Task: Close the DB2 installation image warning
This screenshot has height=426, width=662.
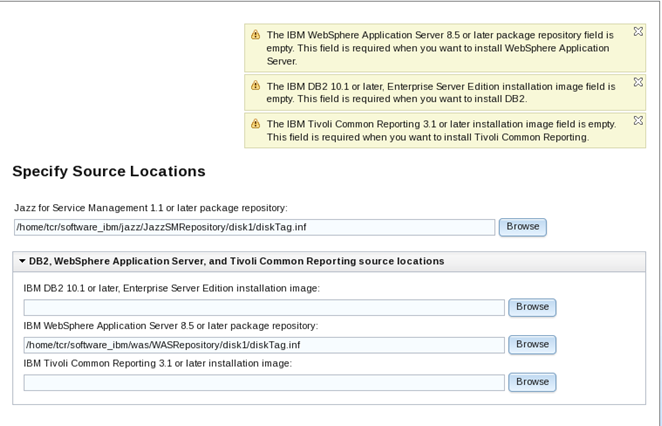Action: (x=638, y=82)
